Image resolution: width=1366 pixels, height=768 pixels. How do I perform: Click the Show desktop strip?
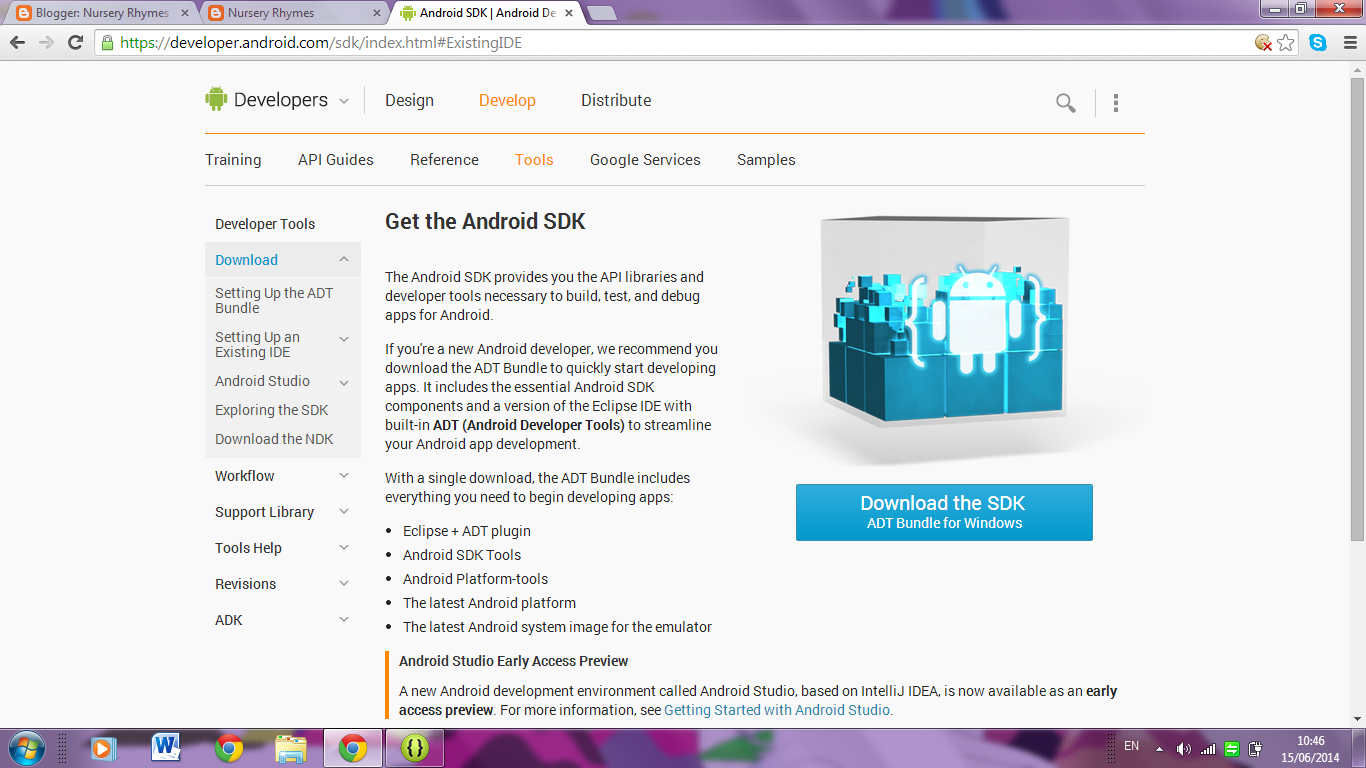click(x=1358, y=749)
